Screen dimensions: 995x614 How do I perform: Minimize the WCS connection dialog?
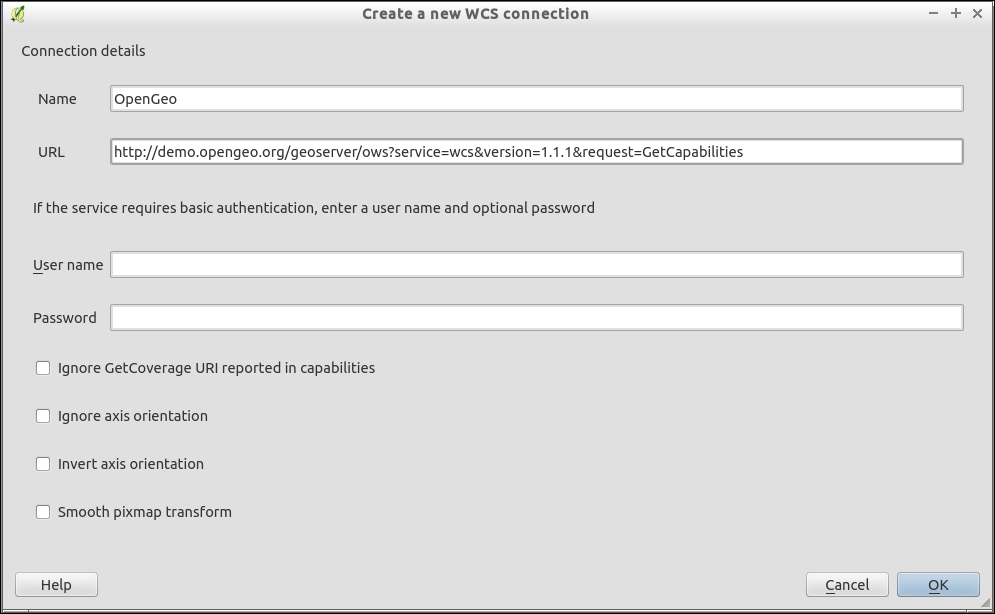click(934, 14)
